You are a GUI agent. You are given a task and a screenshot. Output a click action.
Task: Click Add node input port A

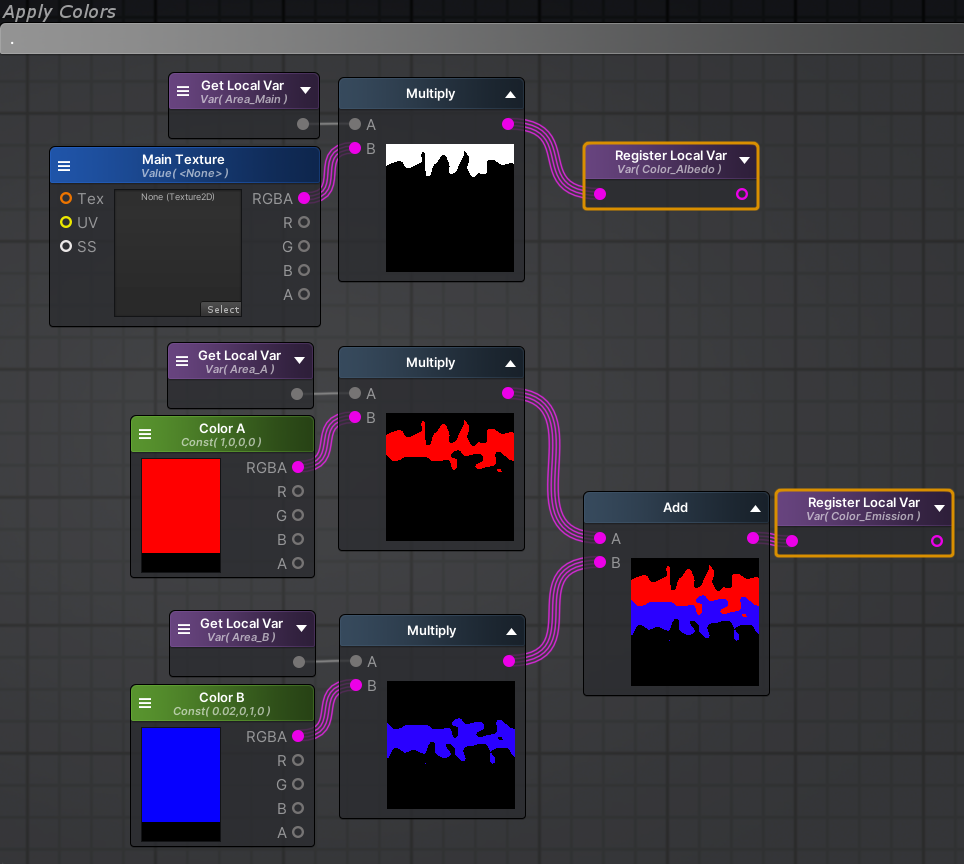[600, 538]
